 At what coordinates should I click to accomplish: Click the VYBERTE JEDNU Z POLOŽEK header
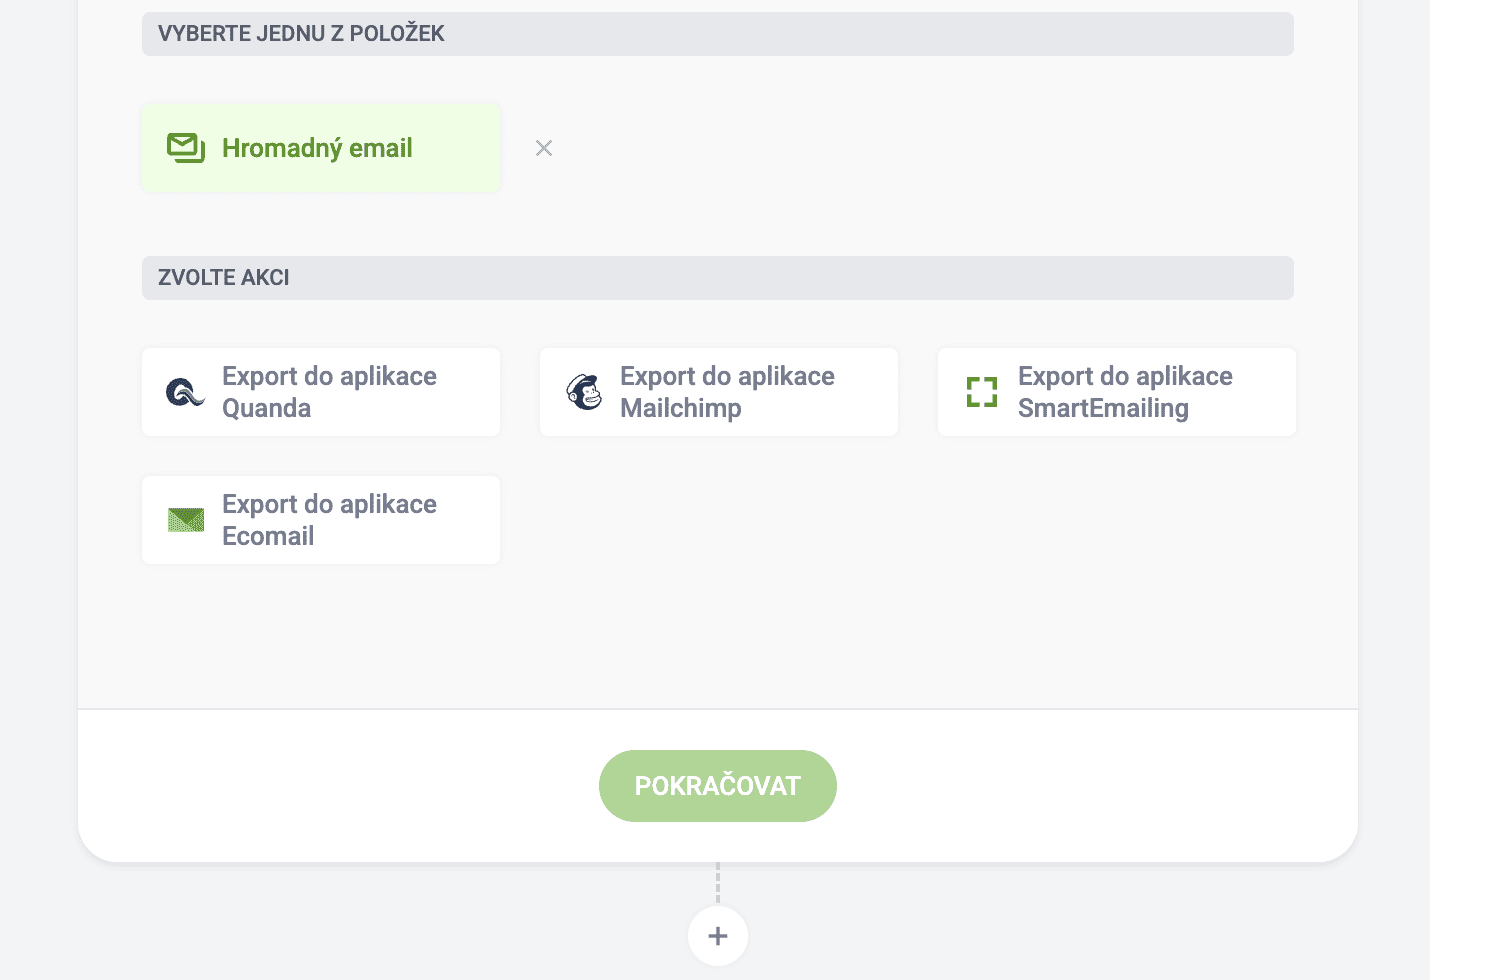(x=301, y=34)
